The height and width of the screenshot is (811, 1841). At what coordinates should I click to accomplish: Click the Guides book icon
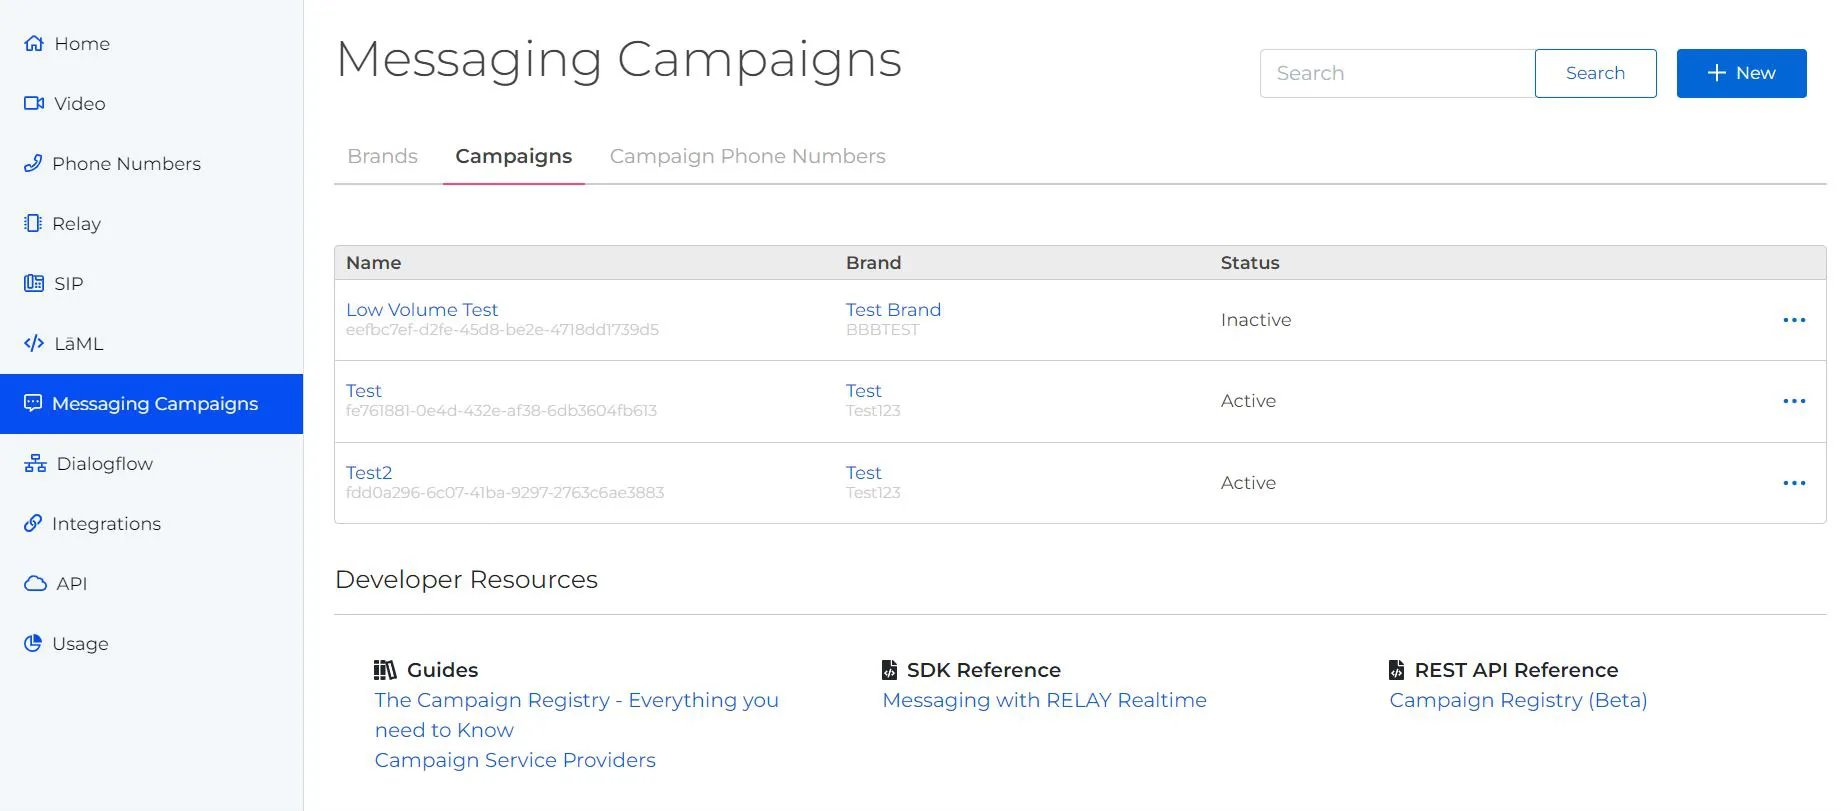[x=385, y=669]
